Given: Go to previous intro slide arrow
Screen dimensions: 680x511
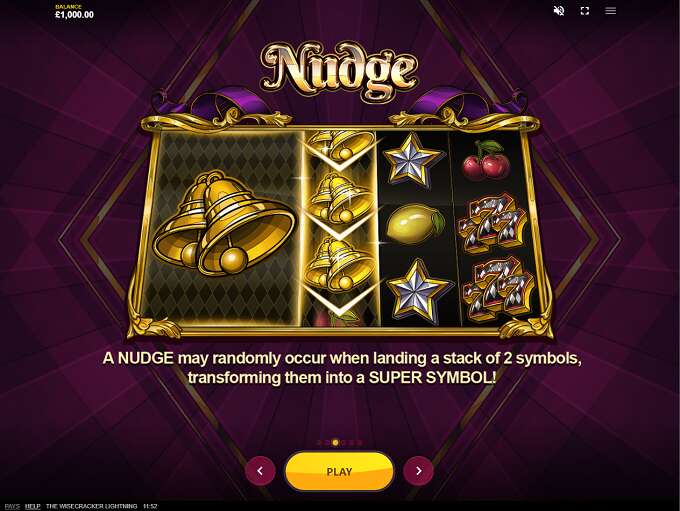Looking at the screenshot, I should click(260, 471).
